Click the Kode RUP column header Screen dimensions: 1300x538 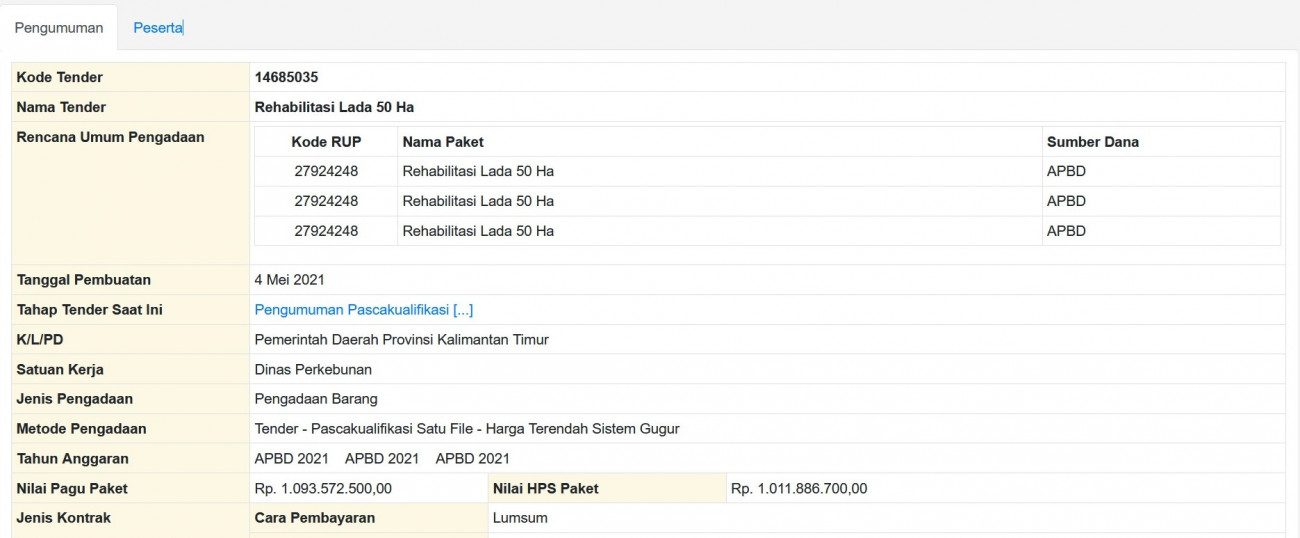click(x=326, y=142)
